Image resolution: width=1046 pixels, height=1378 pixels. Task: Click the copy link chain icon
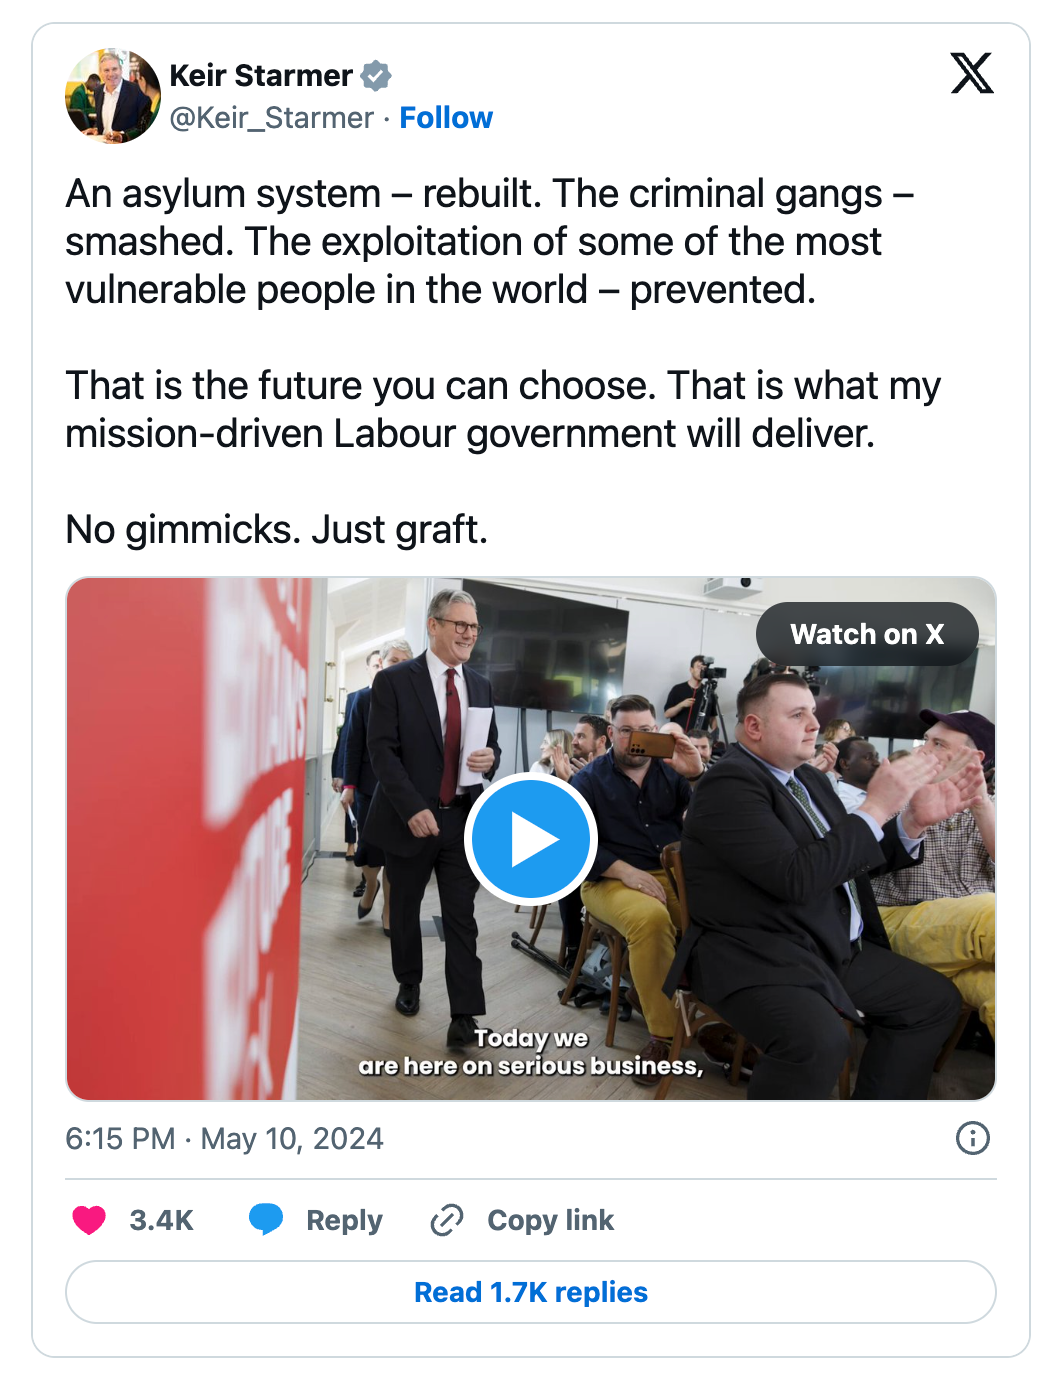[446, 1220]
